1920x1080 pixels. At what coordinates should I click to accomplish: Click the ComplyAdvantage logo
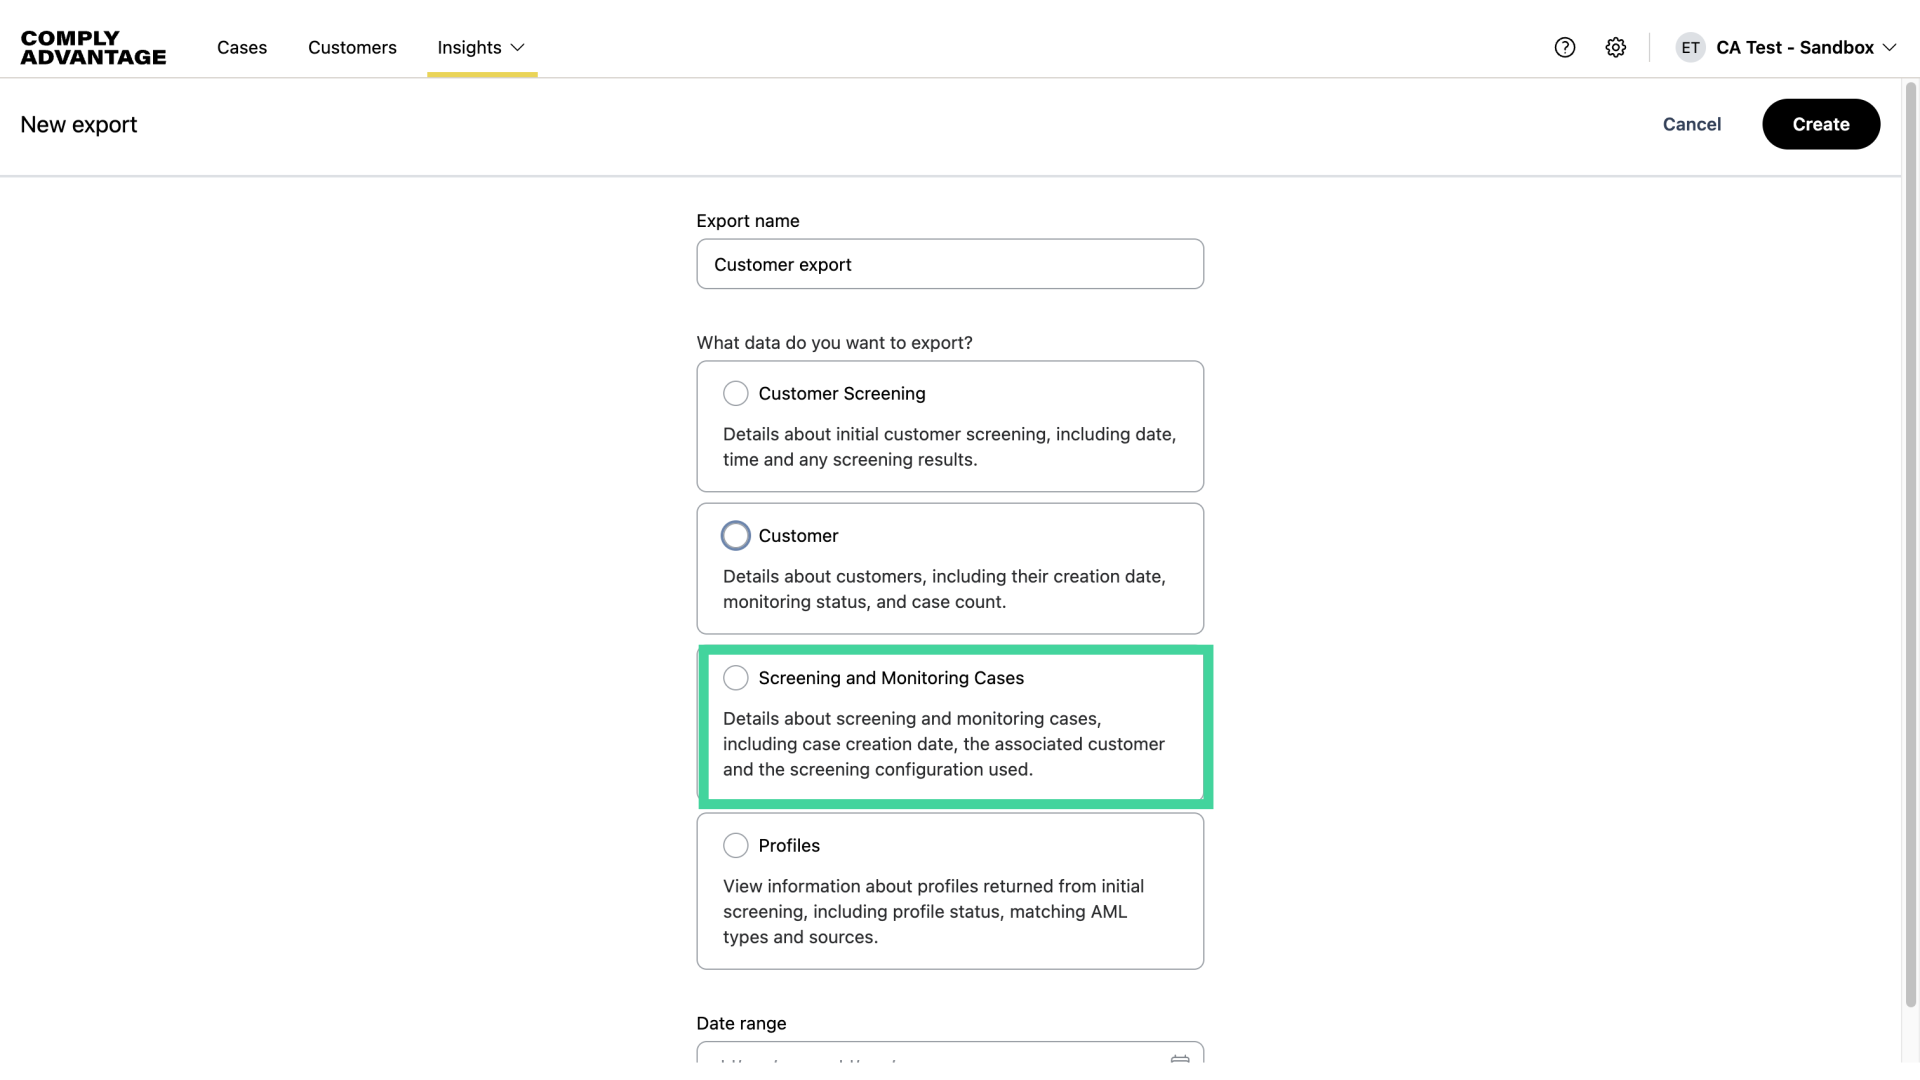(93, 47)
